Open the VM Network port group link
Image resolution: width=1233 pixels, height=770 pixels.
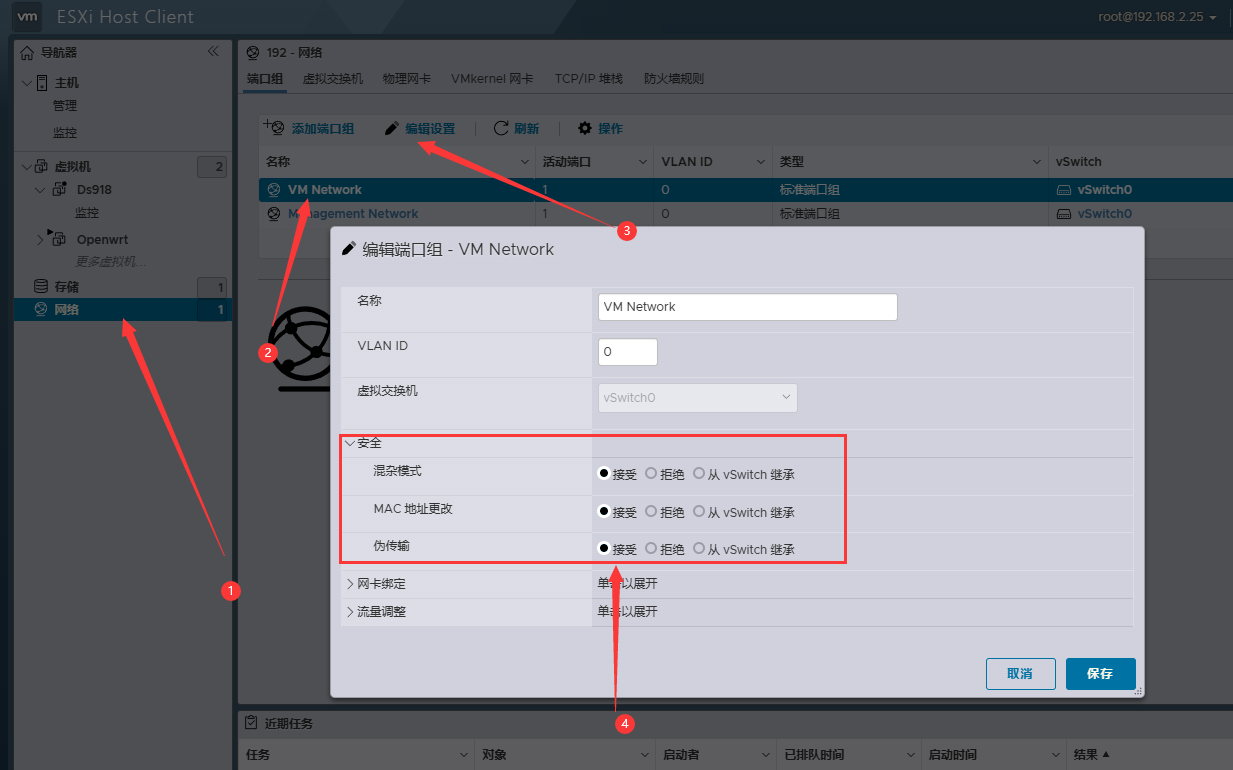click(x=325, y=190)
